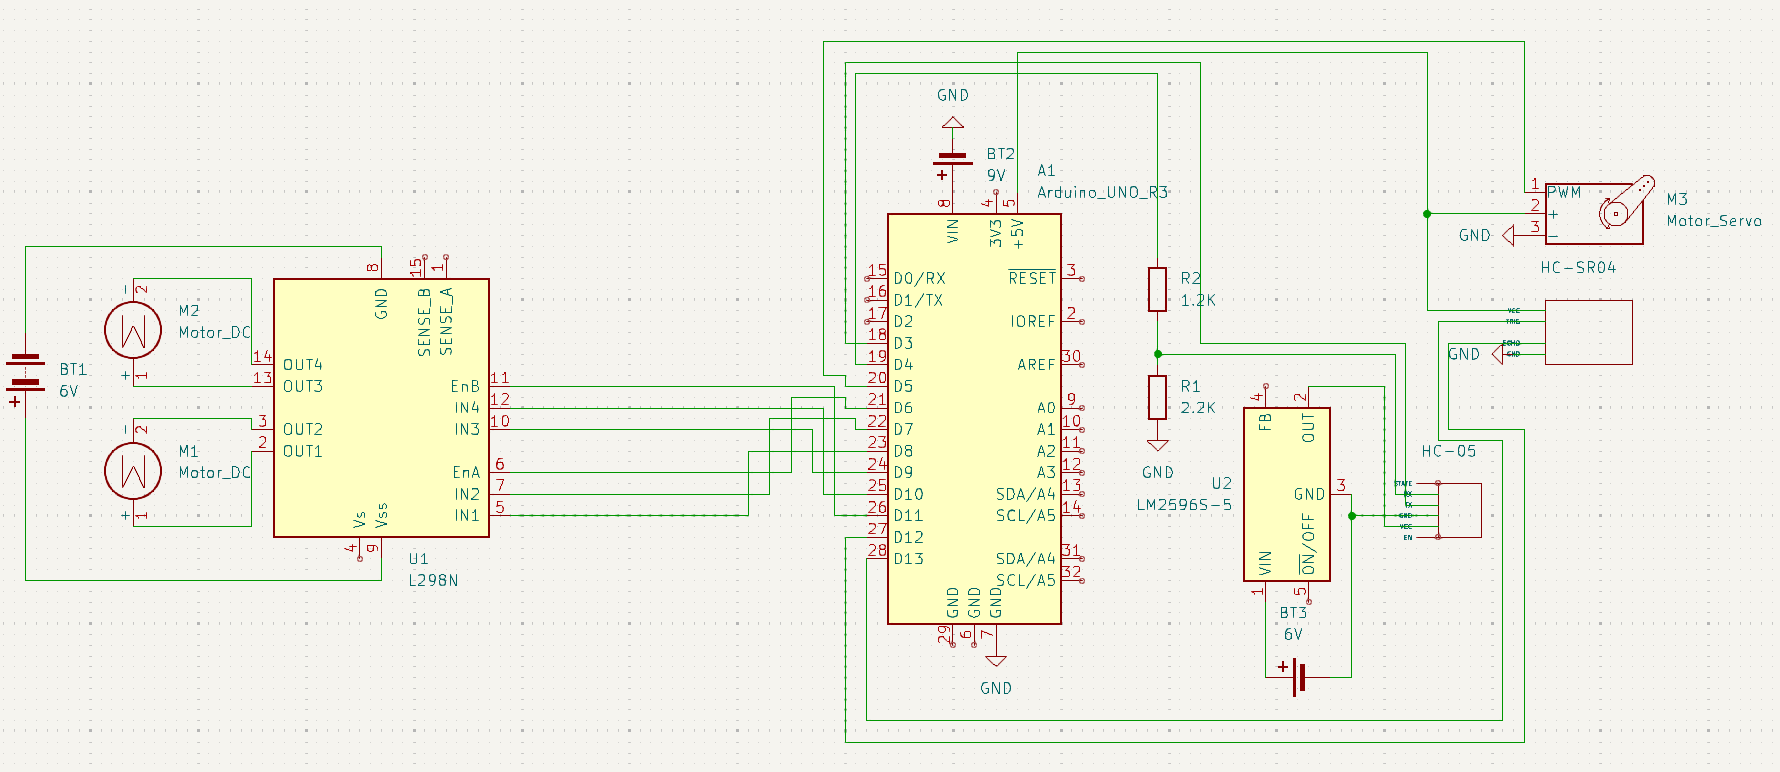
Task: Click the junction dot right of U2 ON/OFF
Action: pos(1352,516)
